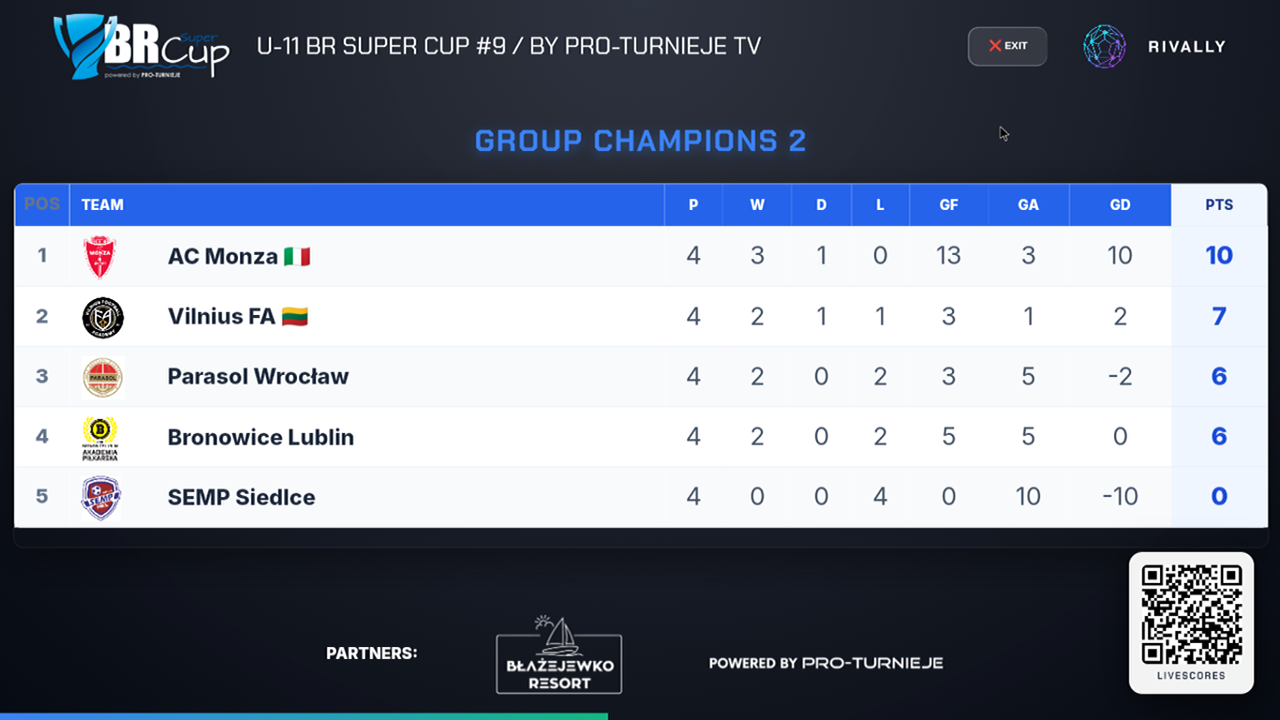Open the Livescores QR code
1280x720 pixels.
point(1191,615)
